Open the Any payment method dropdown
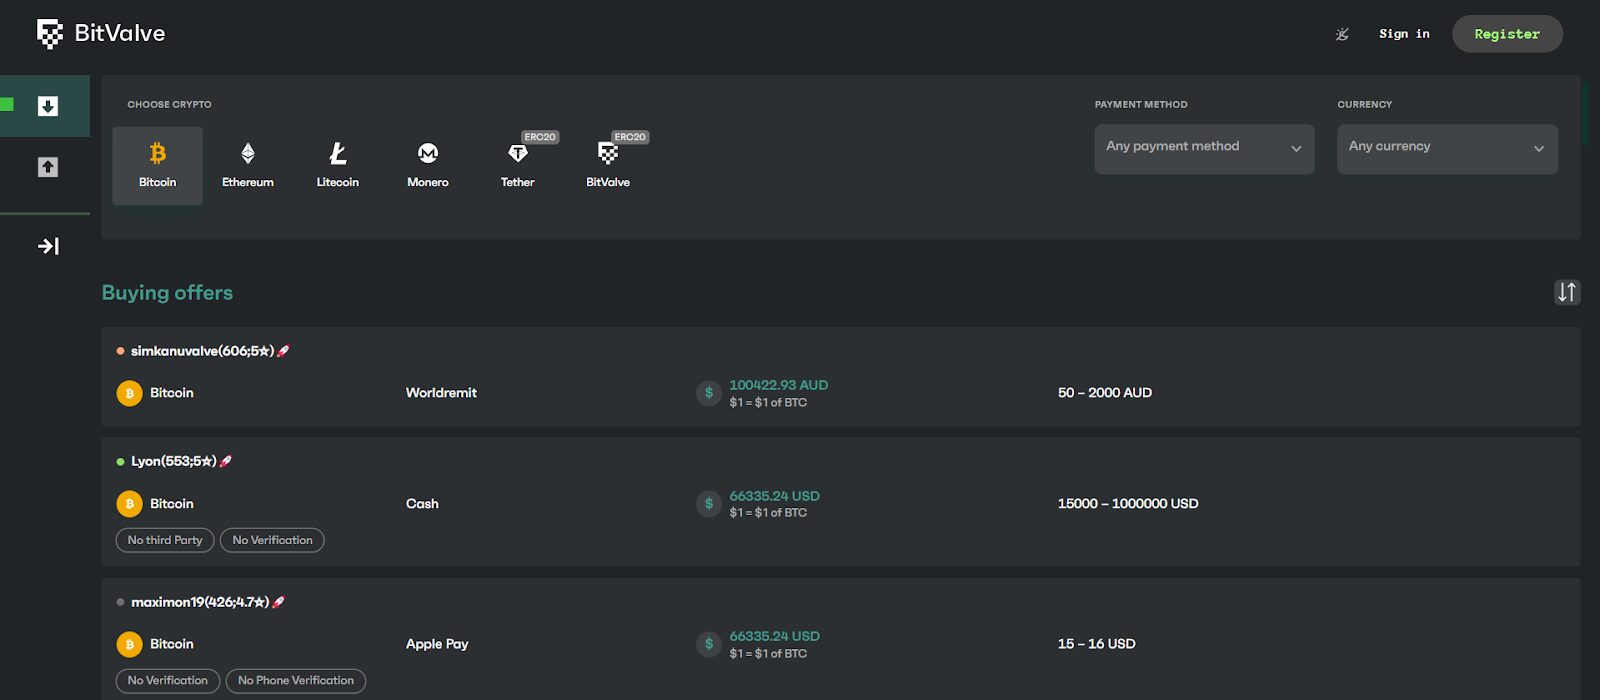The width and height of the screenshot is (1600, 700). coord(1204,149)
